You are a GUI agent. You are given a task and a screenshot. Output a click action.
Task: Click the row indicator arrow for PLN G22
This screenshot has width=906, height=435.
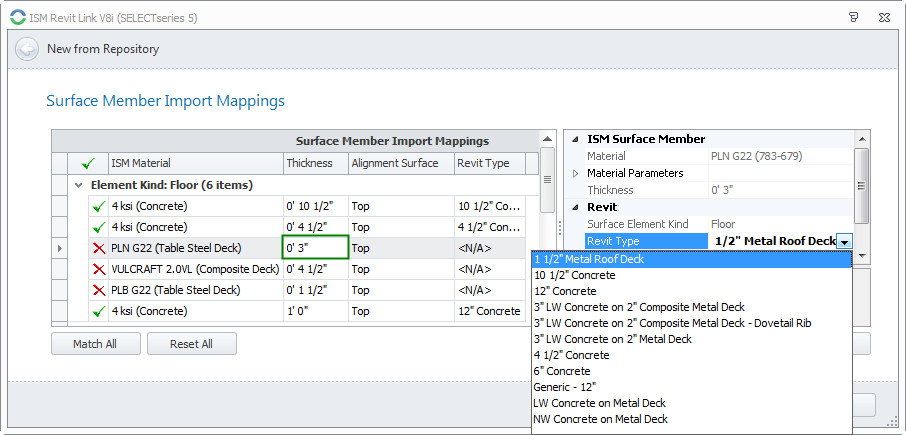pos(60,248)
